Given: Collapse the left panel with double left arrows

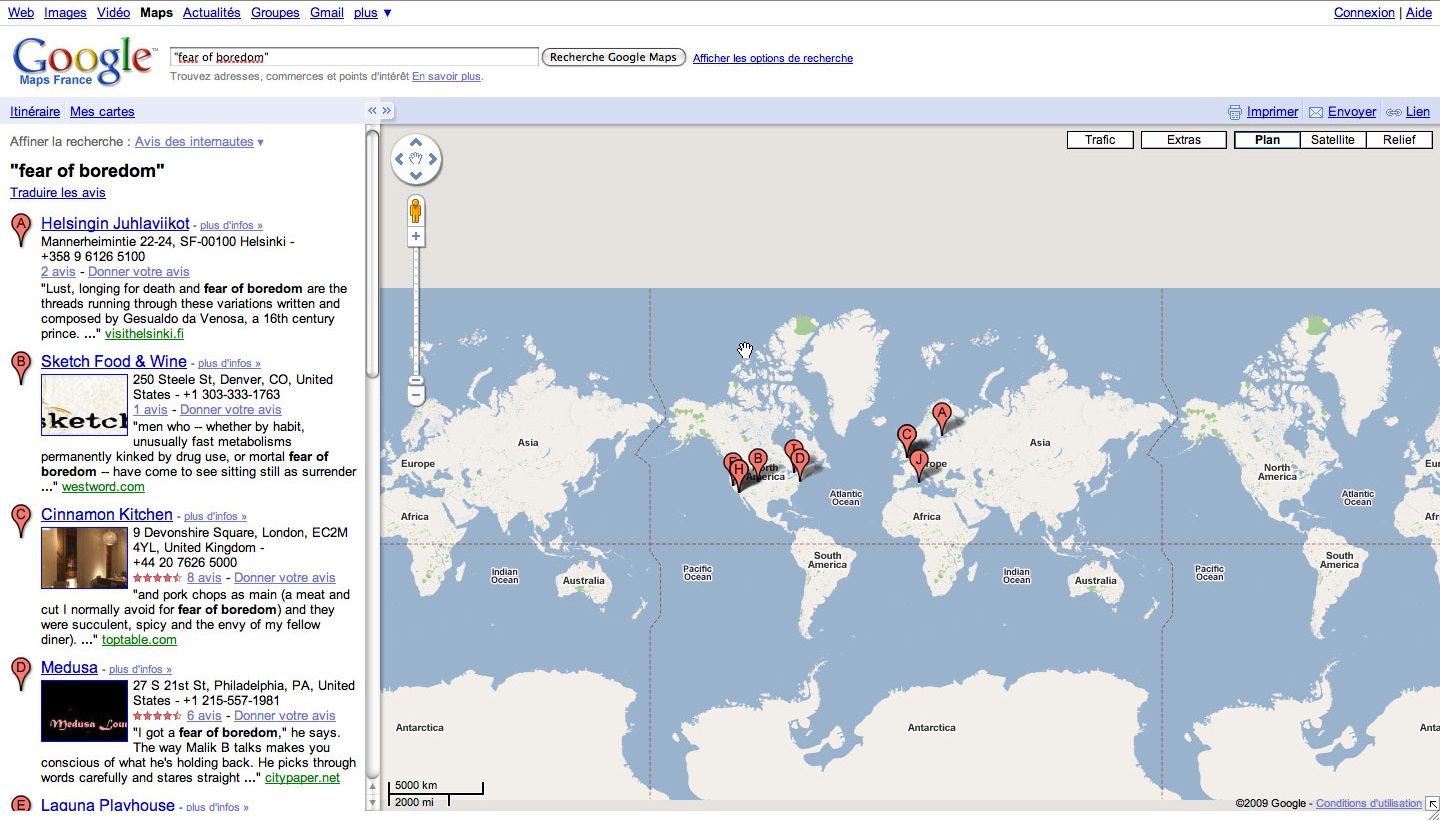Looking at the screenshot, I should click(x=372, y=111).
